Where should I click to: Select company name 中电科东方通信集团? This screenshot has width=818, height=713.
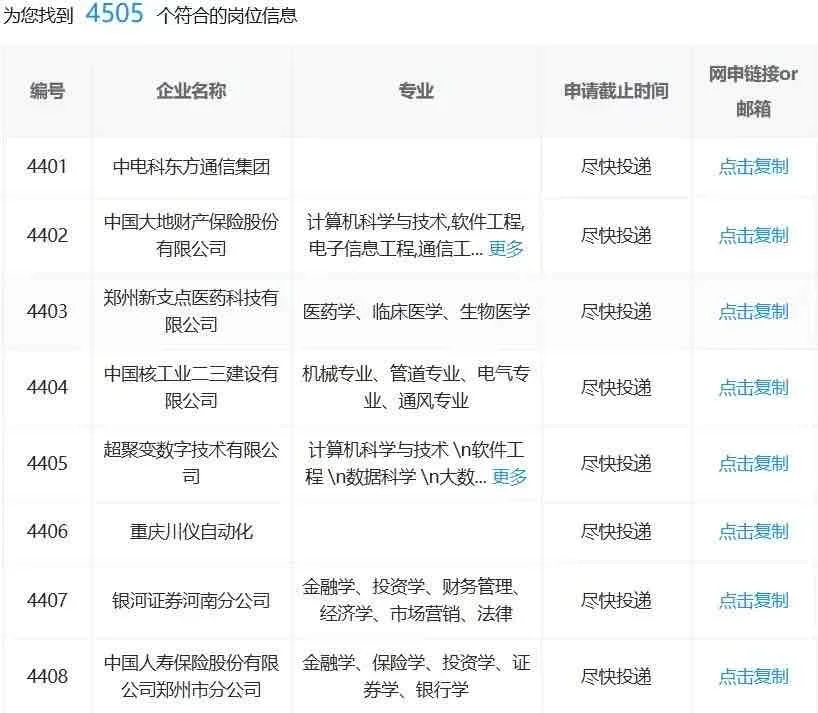[191, 167]
